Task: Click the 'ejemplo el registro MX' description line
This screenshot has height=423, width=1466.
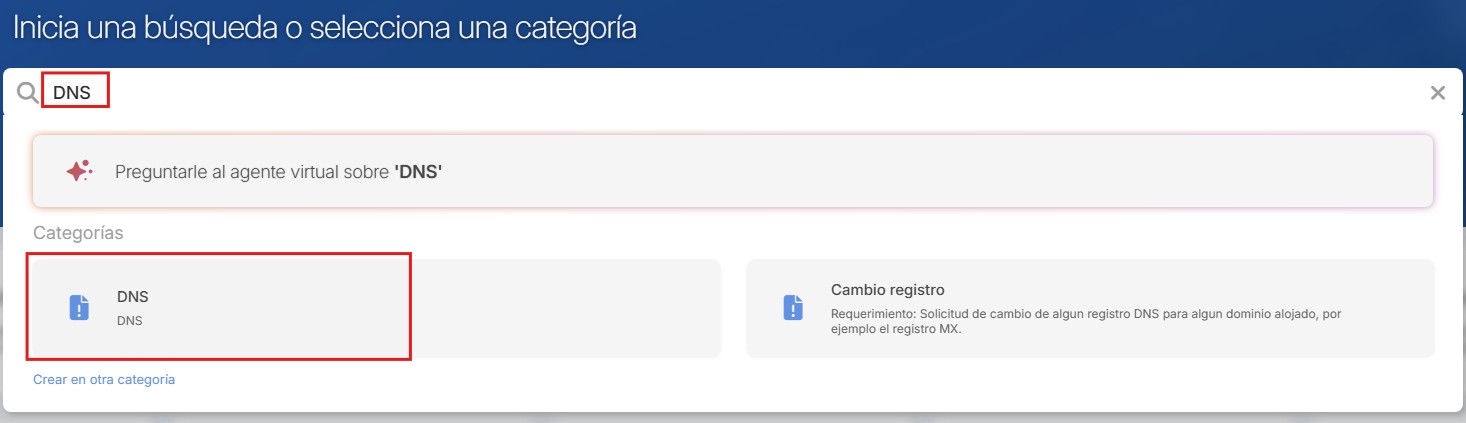Action: tap(896, 330)
